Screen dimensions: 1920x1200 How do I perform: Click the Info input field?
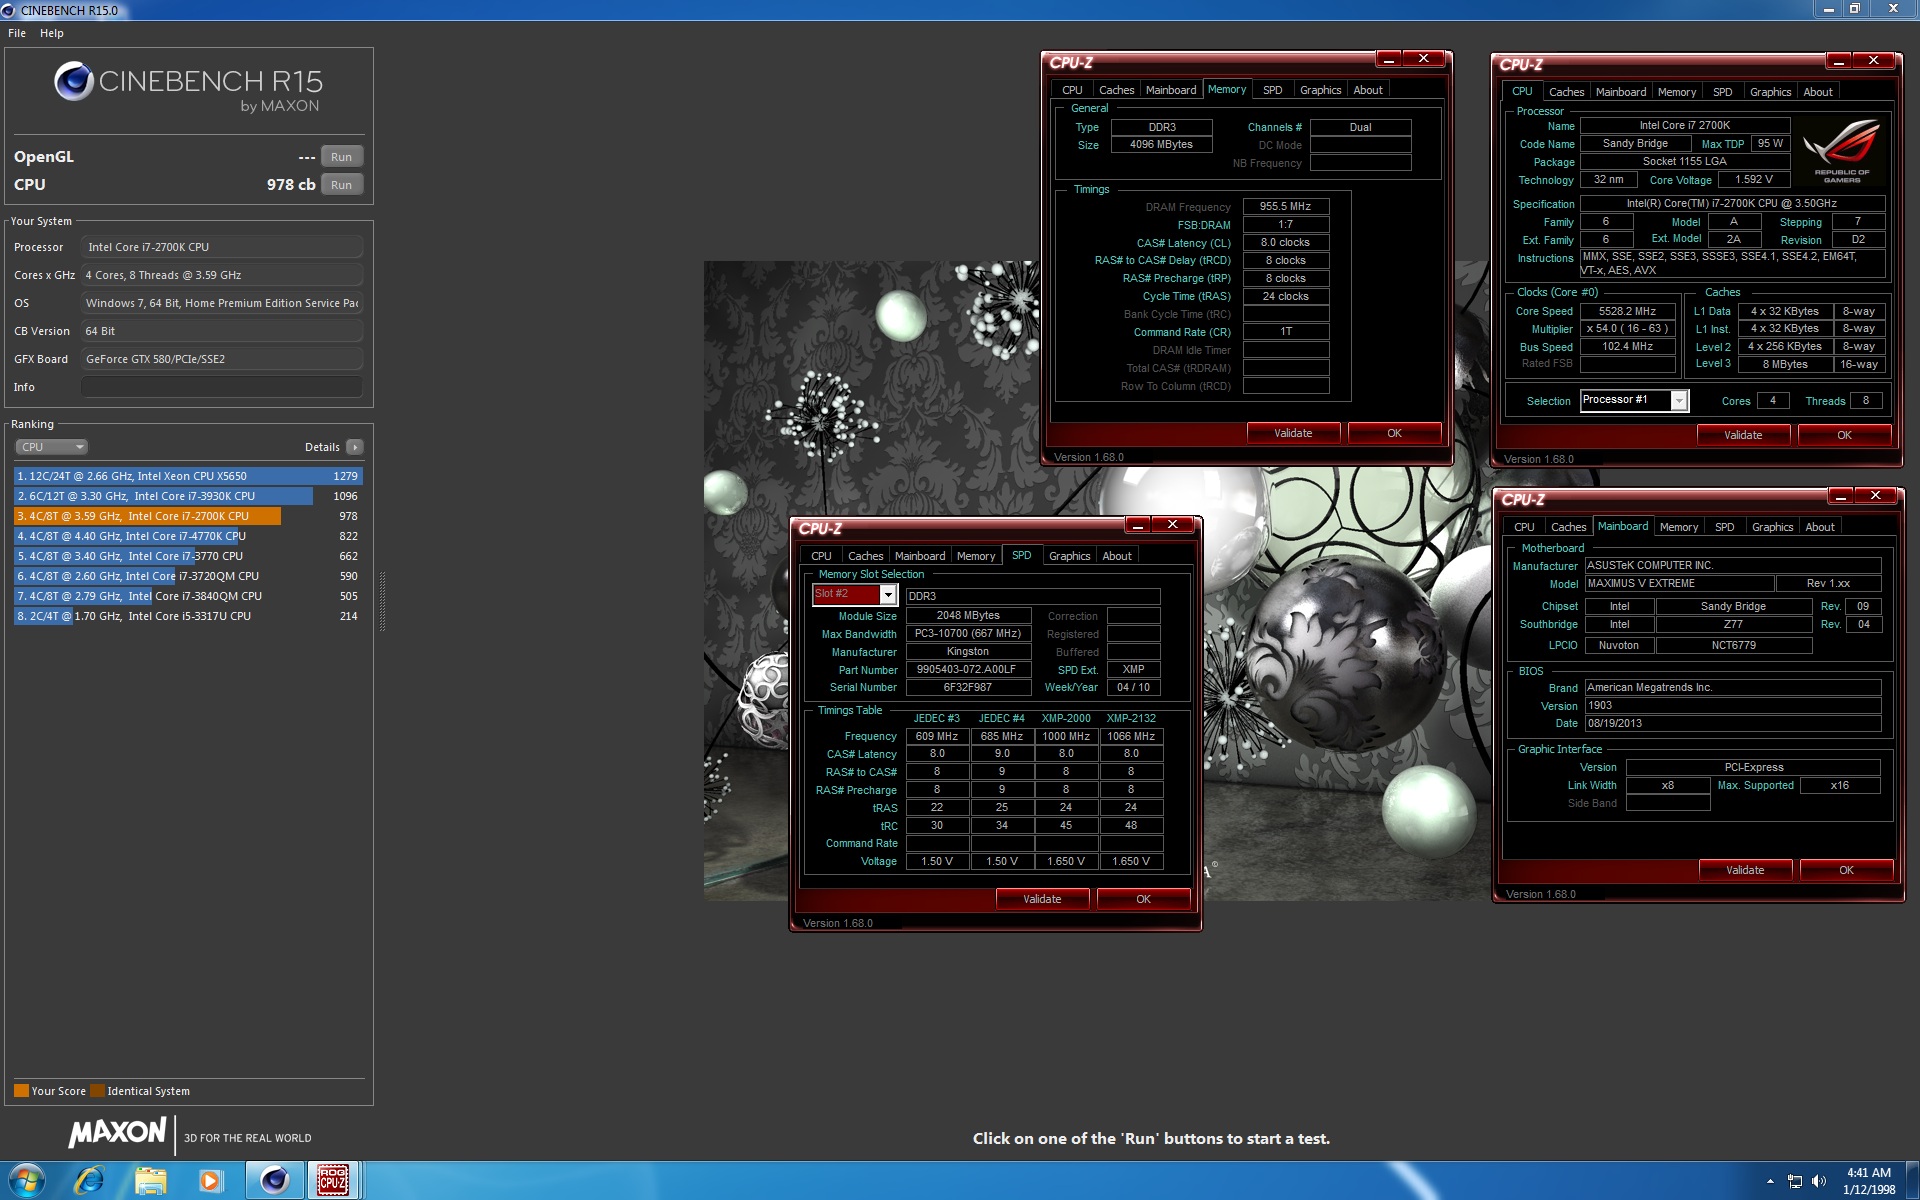pos(221,387)
